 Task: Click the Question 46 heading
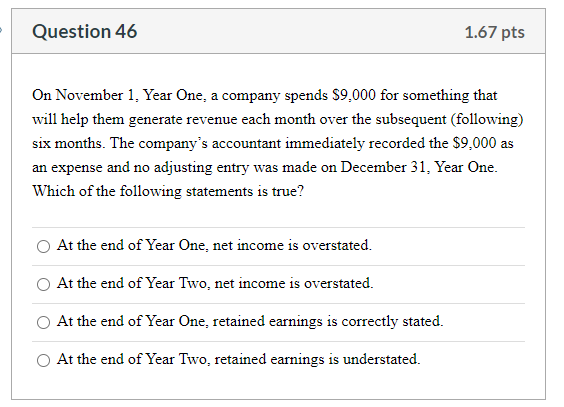point(85,32)
